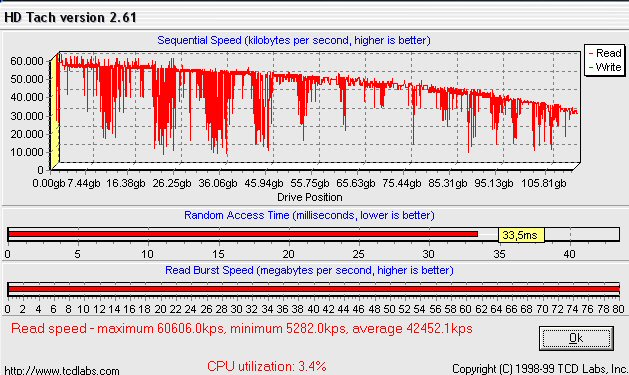Select the Read legend entry
This screenshot has height=375, width=629.
tap(605, 53)
